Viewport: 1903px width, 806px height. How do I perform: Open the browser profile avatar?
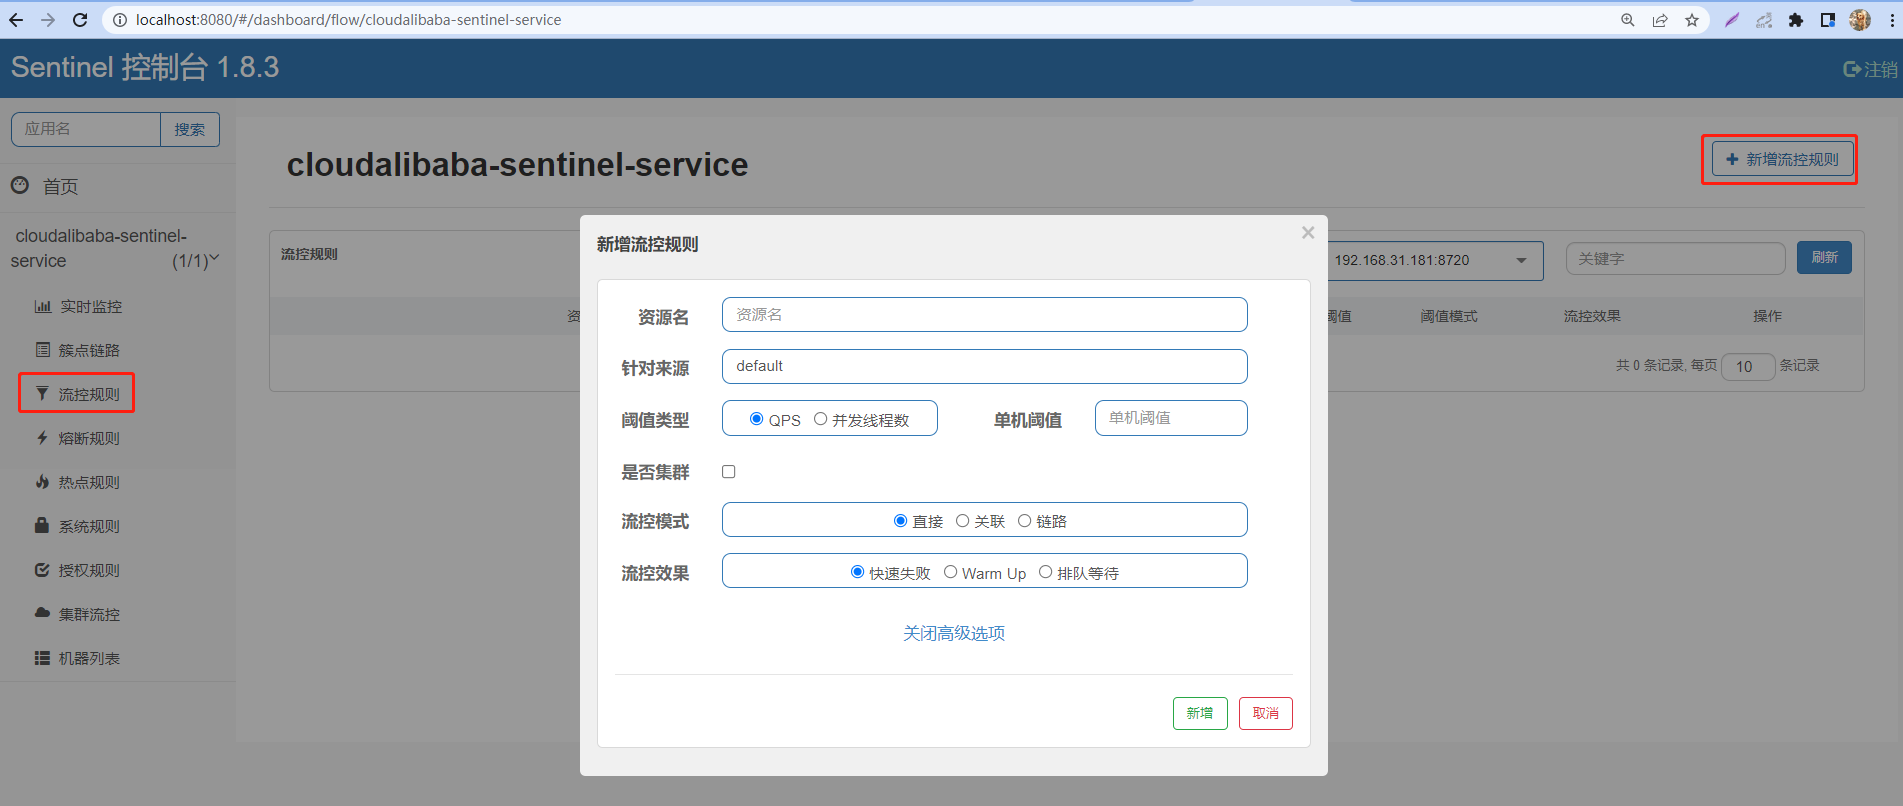1860,20
